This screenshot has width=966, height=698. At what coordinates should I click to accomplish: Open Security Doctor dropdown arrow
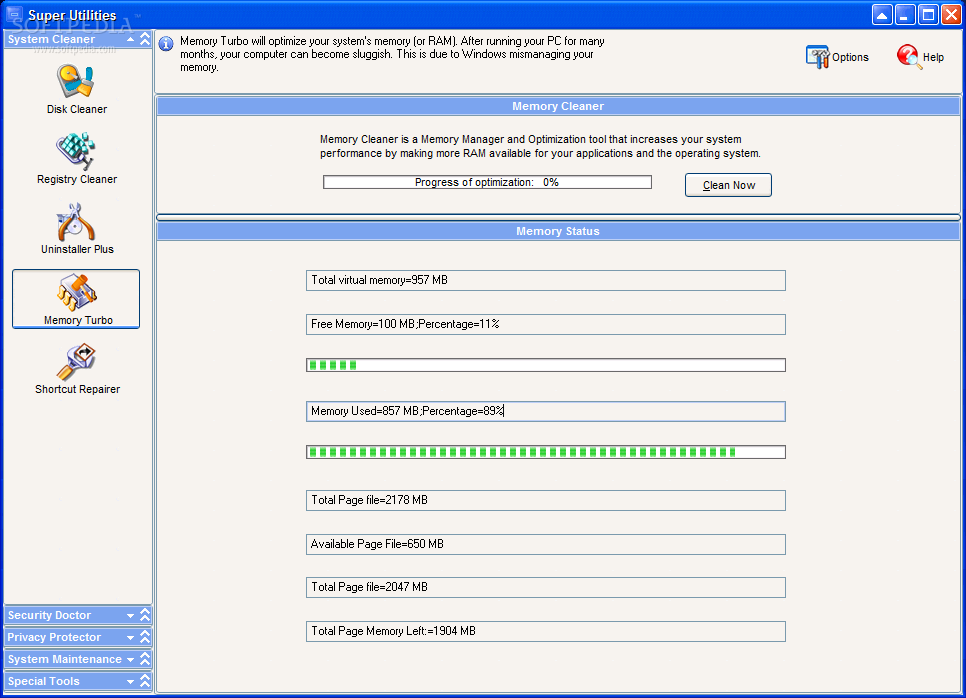click(131, 615)
